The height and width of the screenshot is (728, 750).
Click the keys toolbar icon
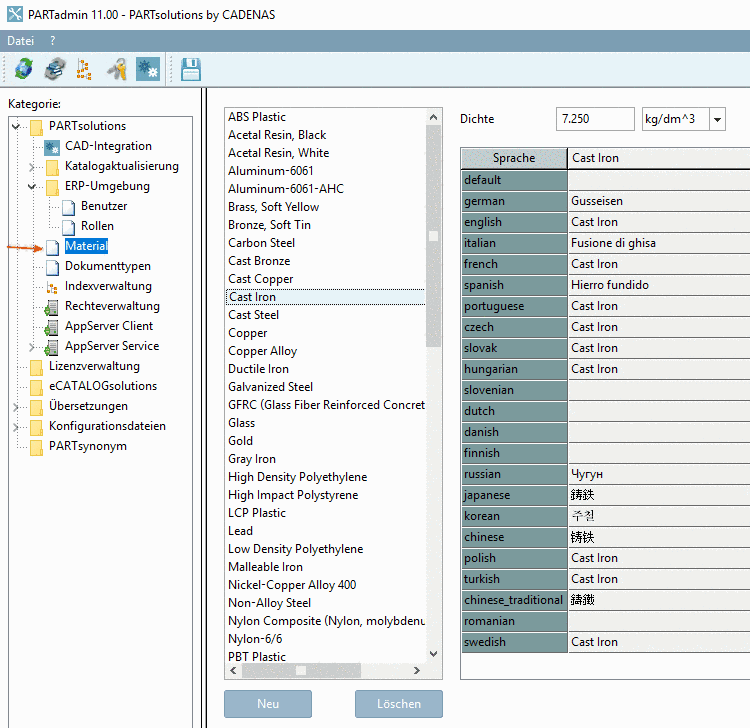[116, 69]
